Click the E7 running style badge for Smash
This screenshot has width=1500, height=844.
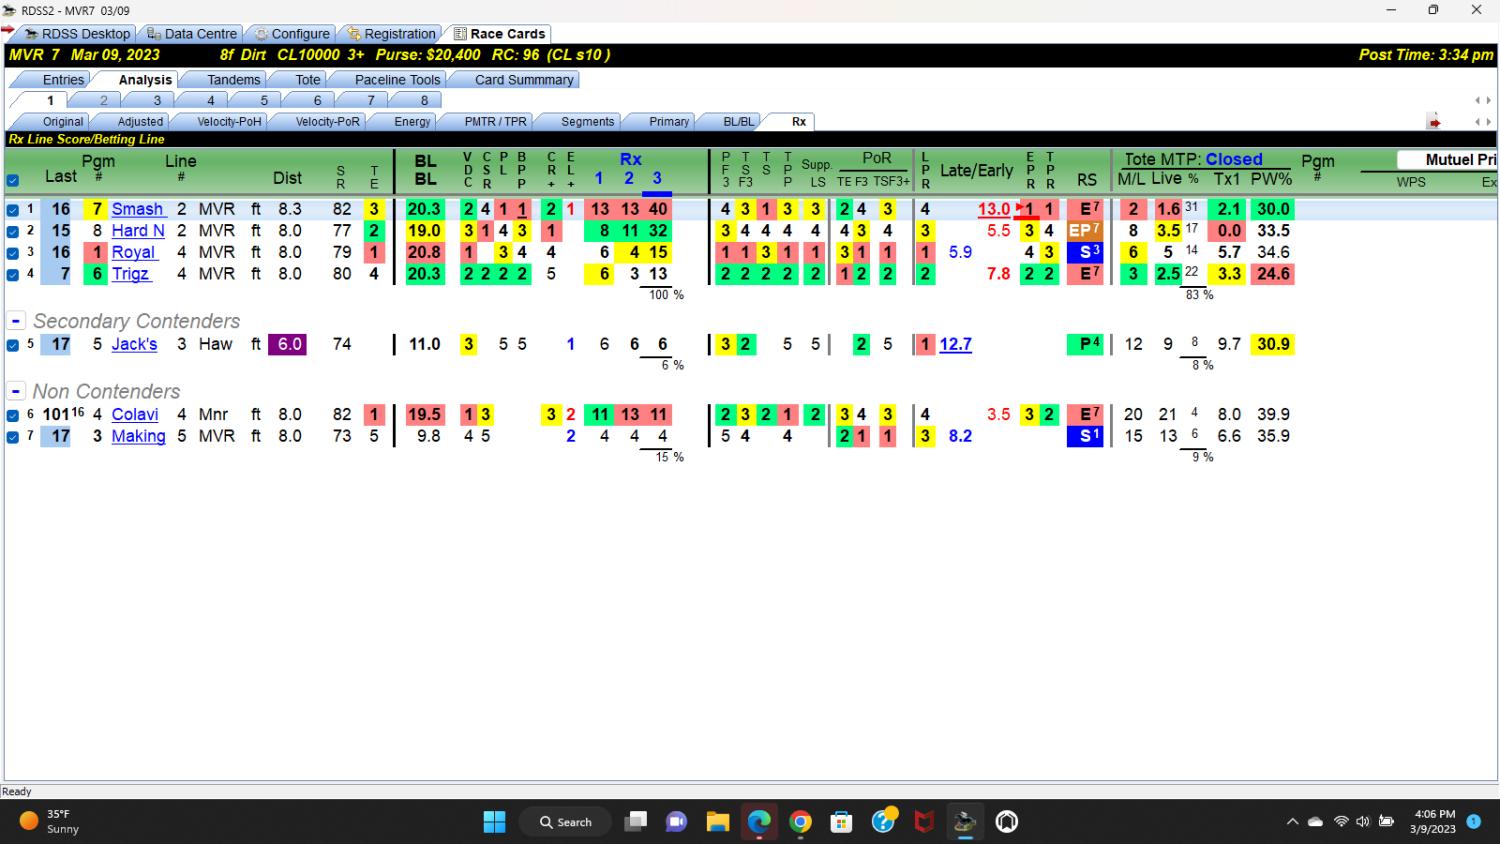coord(1085,209)
